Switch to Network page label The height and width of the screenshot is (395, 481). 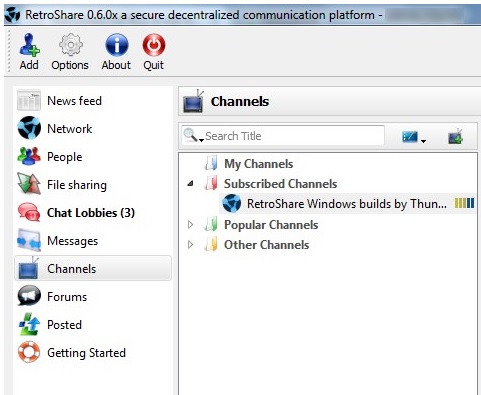(x=70, y=129)
